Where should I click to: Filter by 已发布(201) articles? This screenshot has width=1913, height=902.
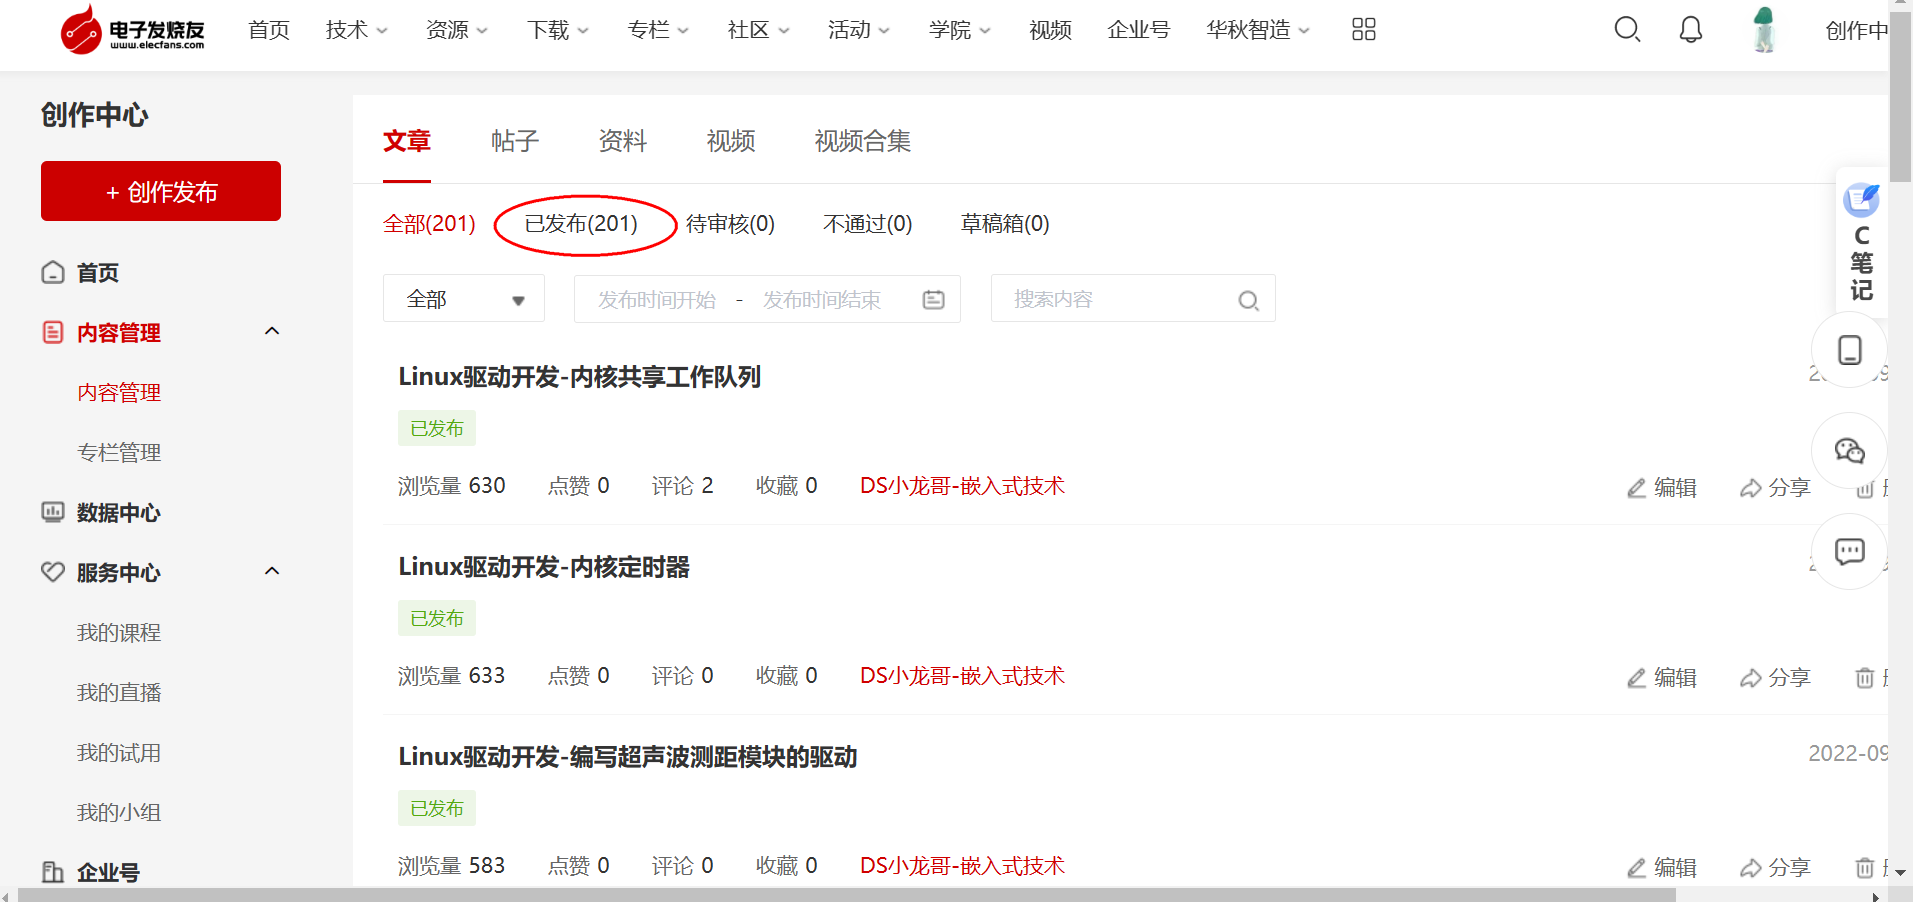coord(581,223)
